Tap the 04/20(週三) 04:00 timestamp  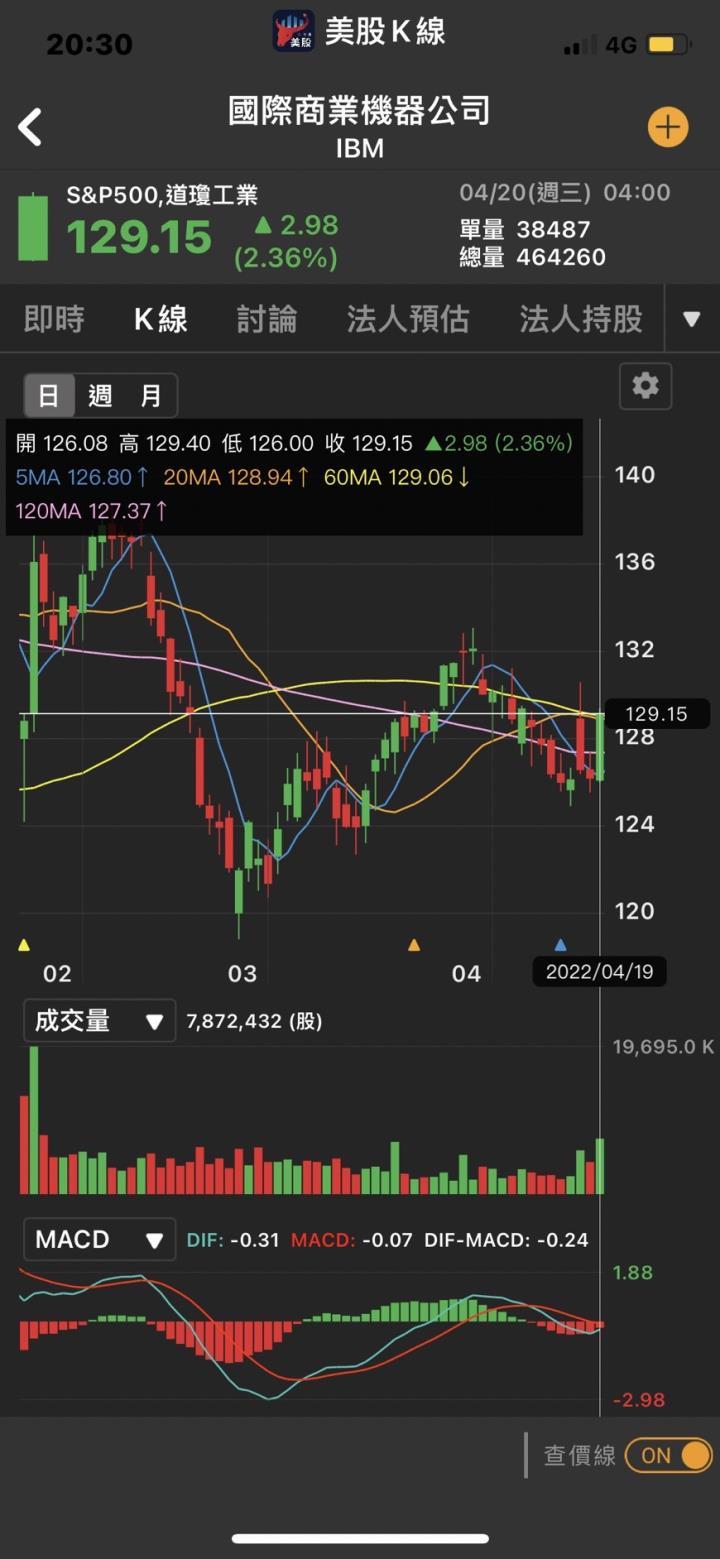pyautogui.click(x=565, y=192)
